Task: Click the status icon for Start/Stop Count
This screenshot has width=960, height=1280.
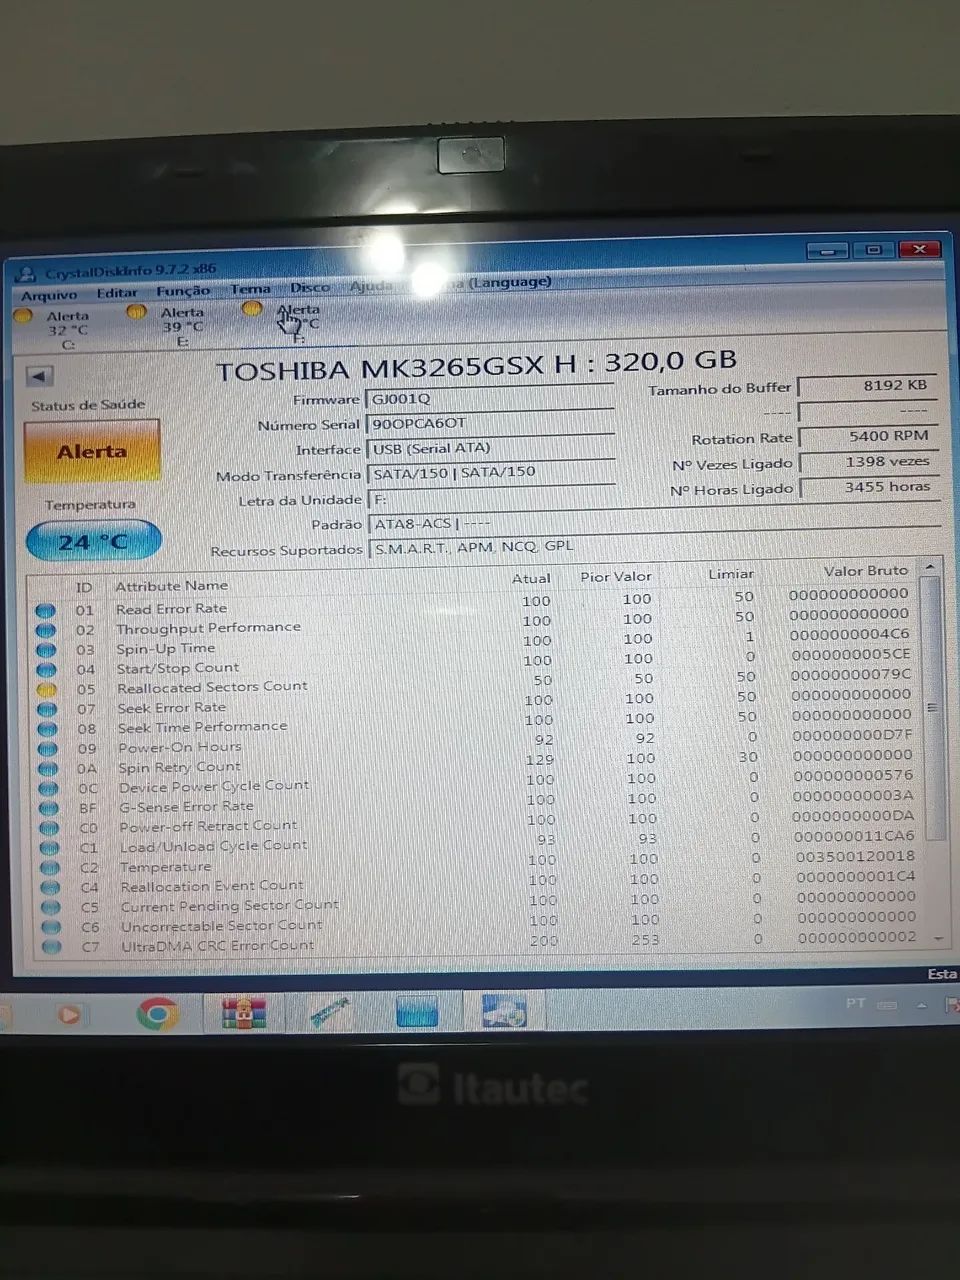Action: pyautogui.click(x=46, y=670)
